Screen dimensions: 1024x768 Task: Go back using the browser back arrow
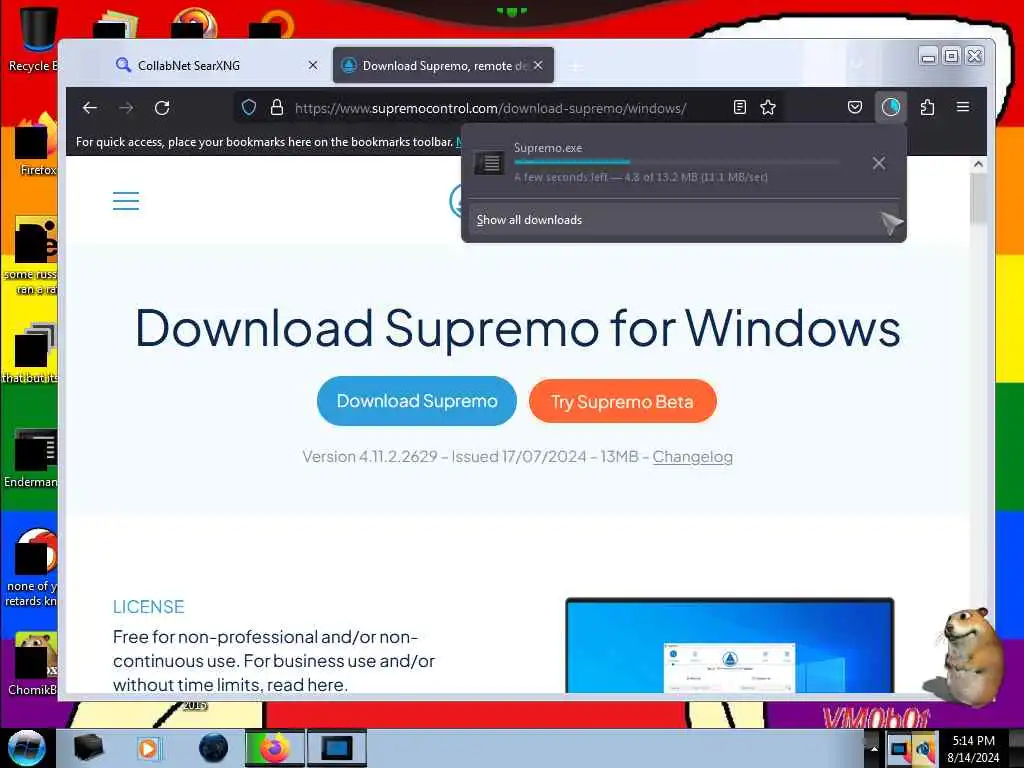[x=89, y=108]
